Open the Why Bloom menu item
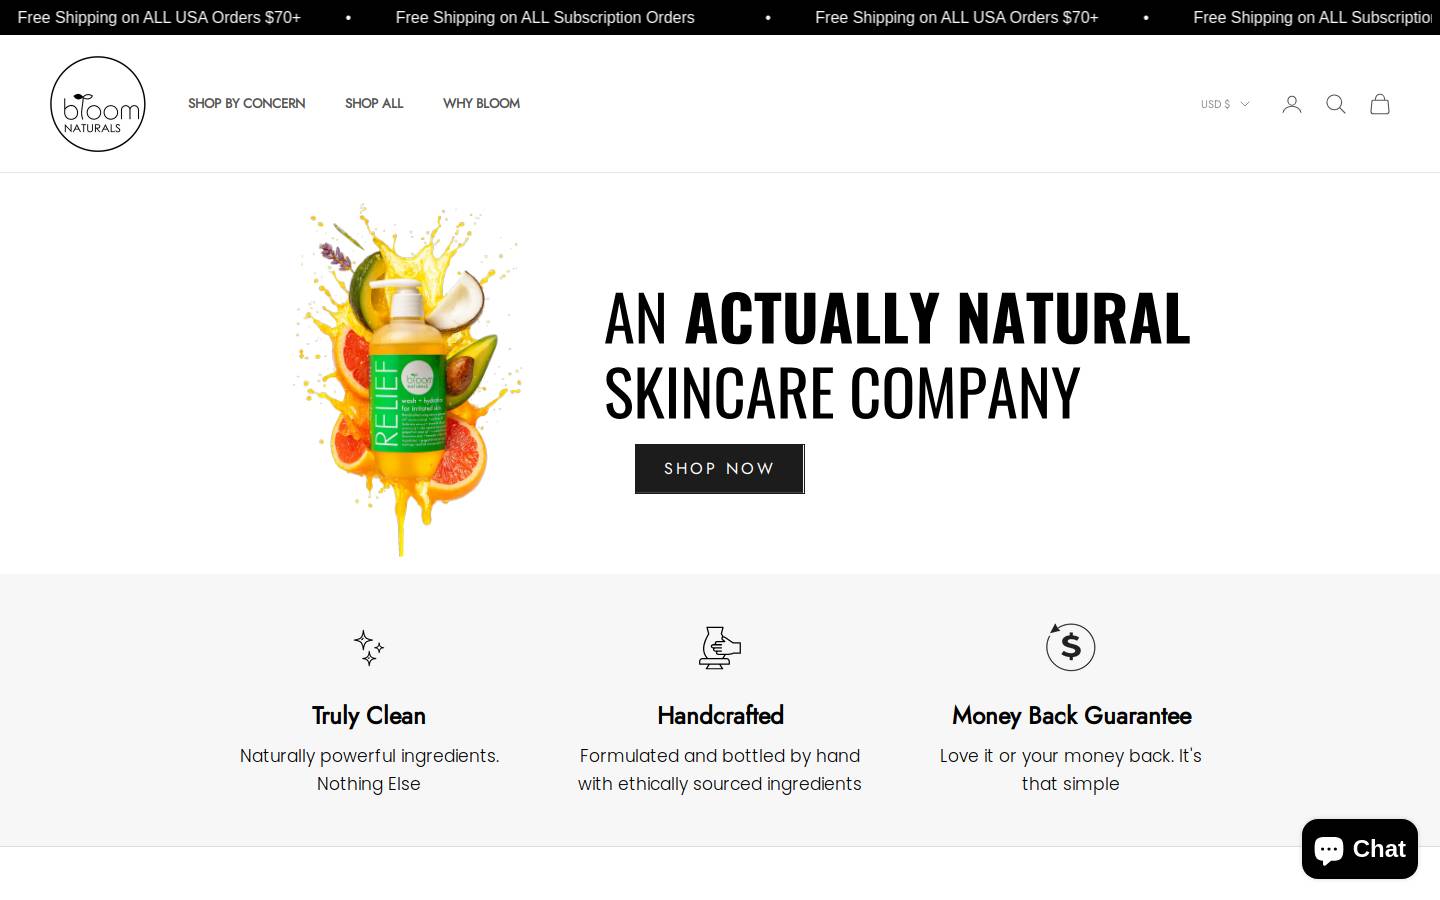Viewport: 1440px width, 900px height. [x=481, y=103]
